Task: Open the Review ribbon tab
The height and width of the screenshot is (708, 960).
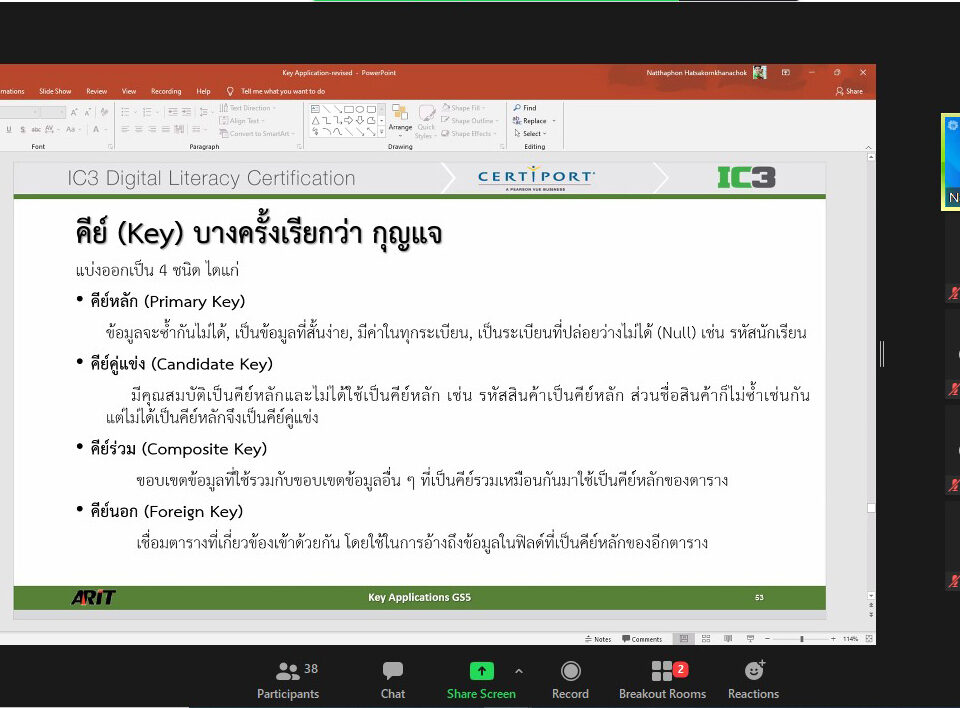Action: point(97,91)
